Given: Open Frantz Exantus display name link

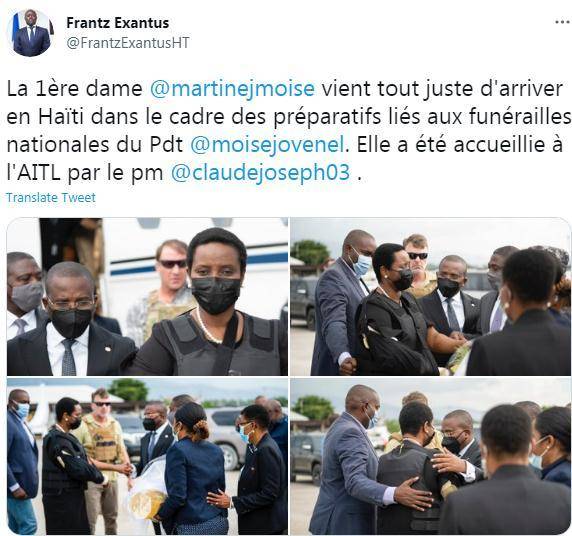Looking at the screenshot, I should (117, 23).
